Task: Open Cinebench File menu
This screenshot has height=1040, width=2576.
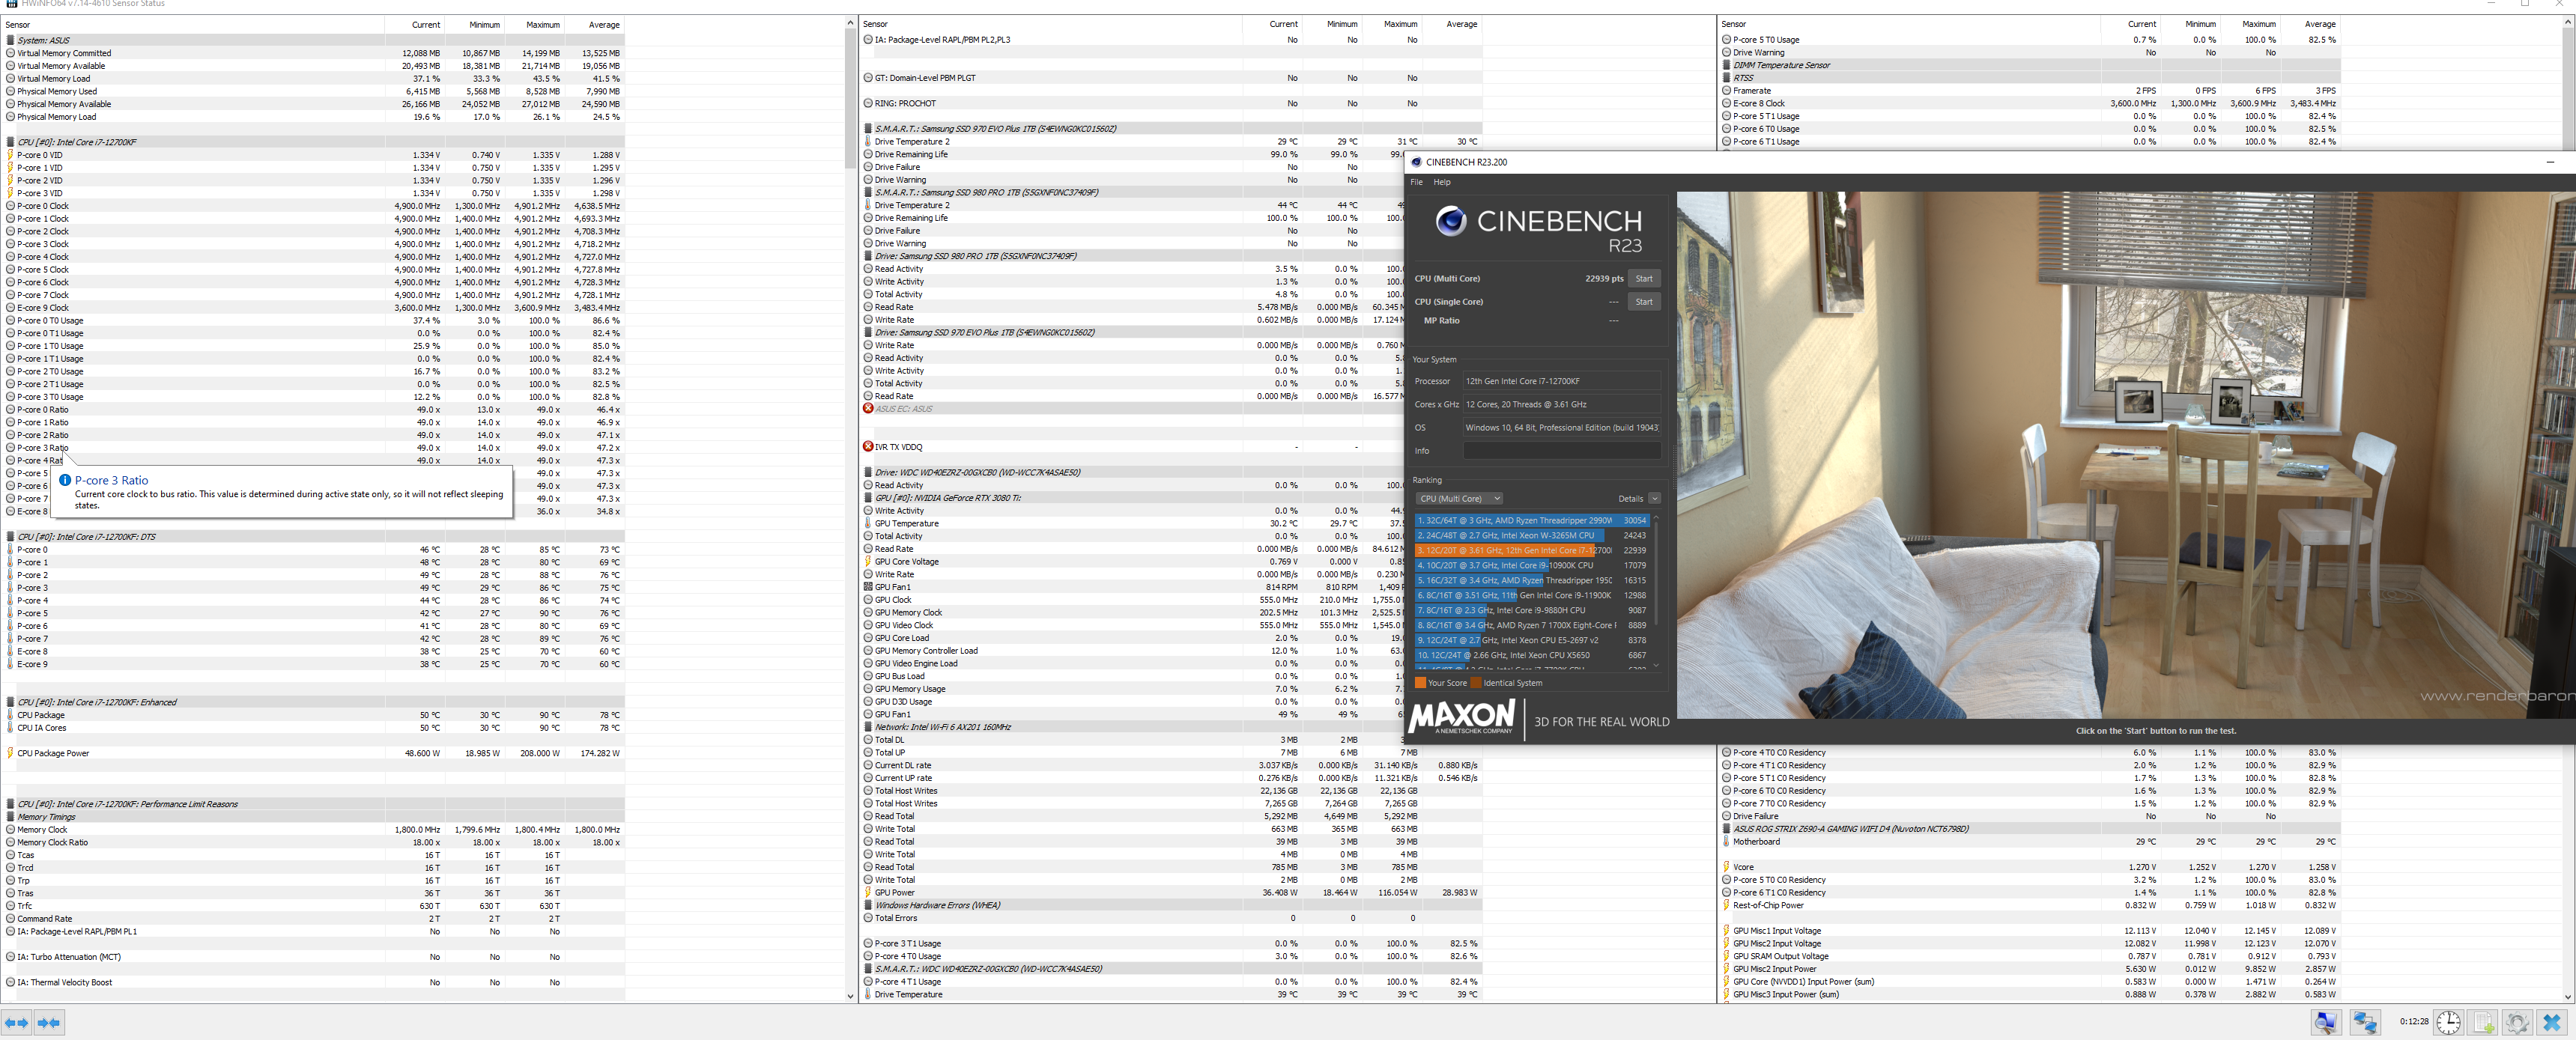Action: pos(1416,182)
